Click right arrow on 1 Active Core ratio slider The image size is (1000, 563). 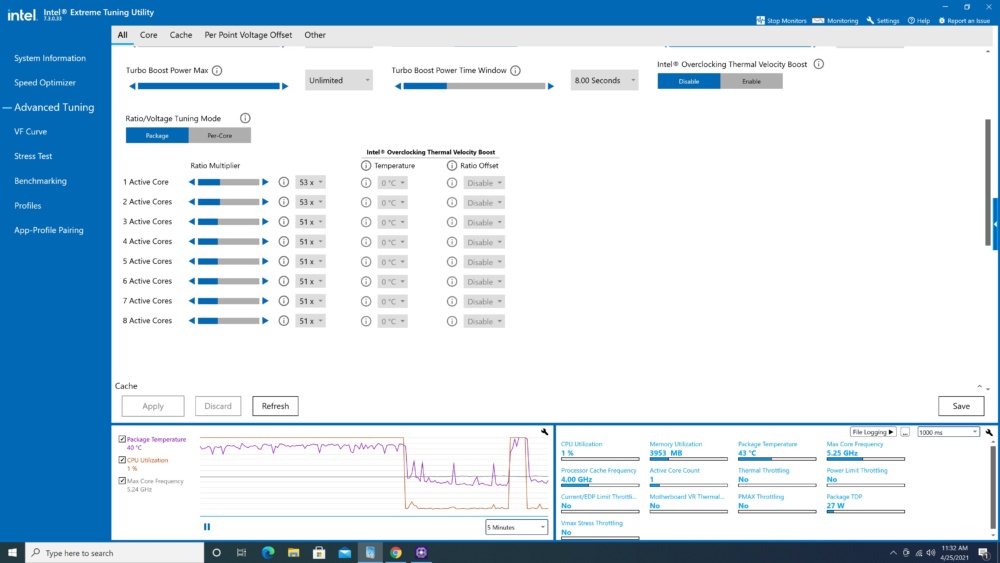(265, 182)
